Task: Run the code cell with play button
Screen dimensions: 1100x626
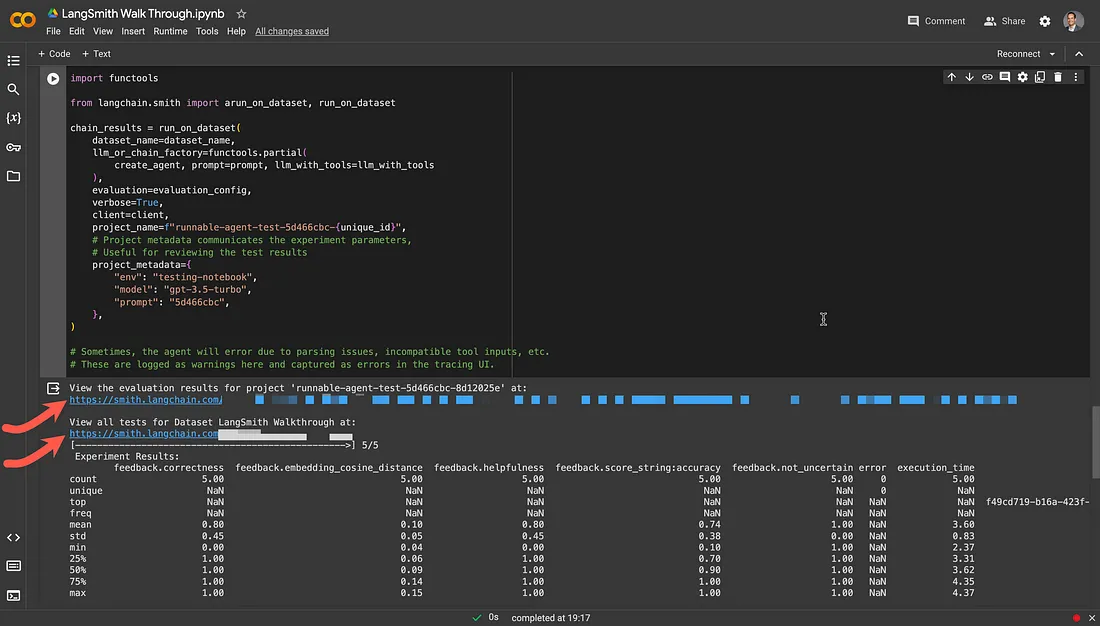Action: click(x=53, y=79)
